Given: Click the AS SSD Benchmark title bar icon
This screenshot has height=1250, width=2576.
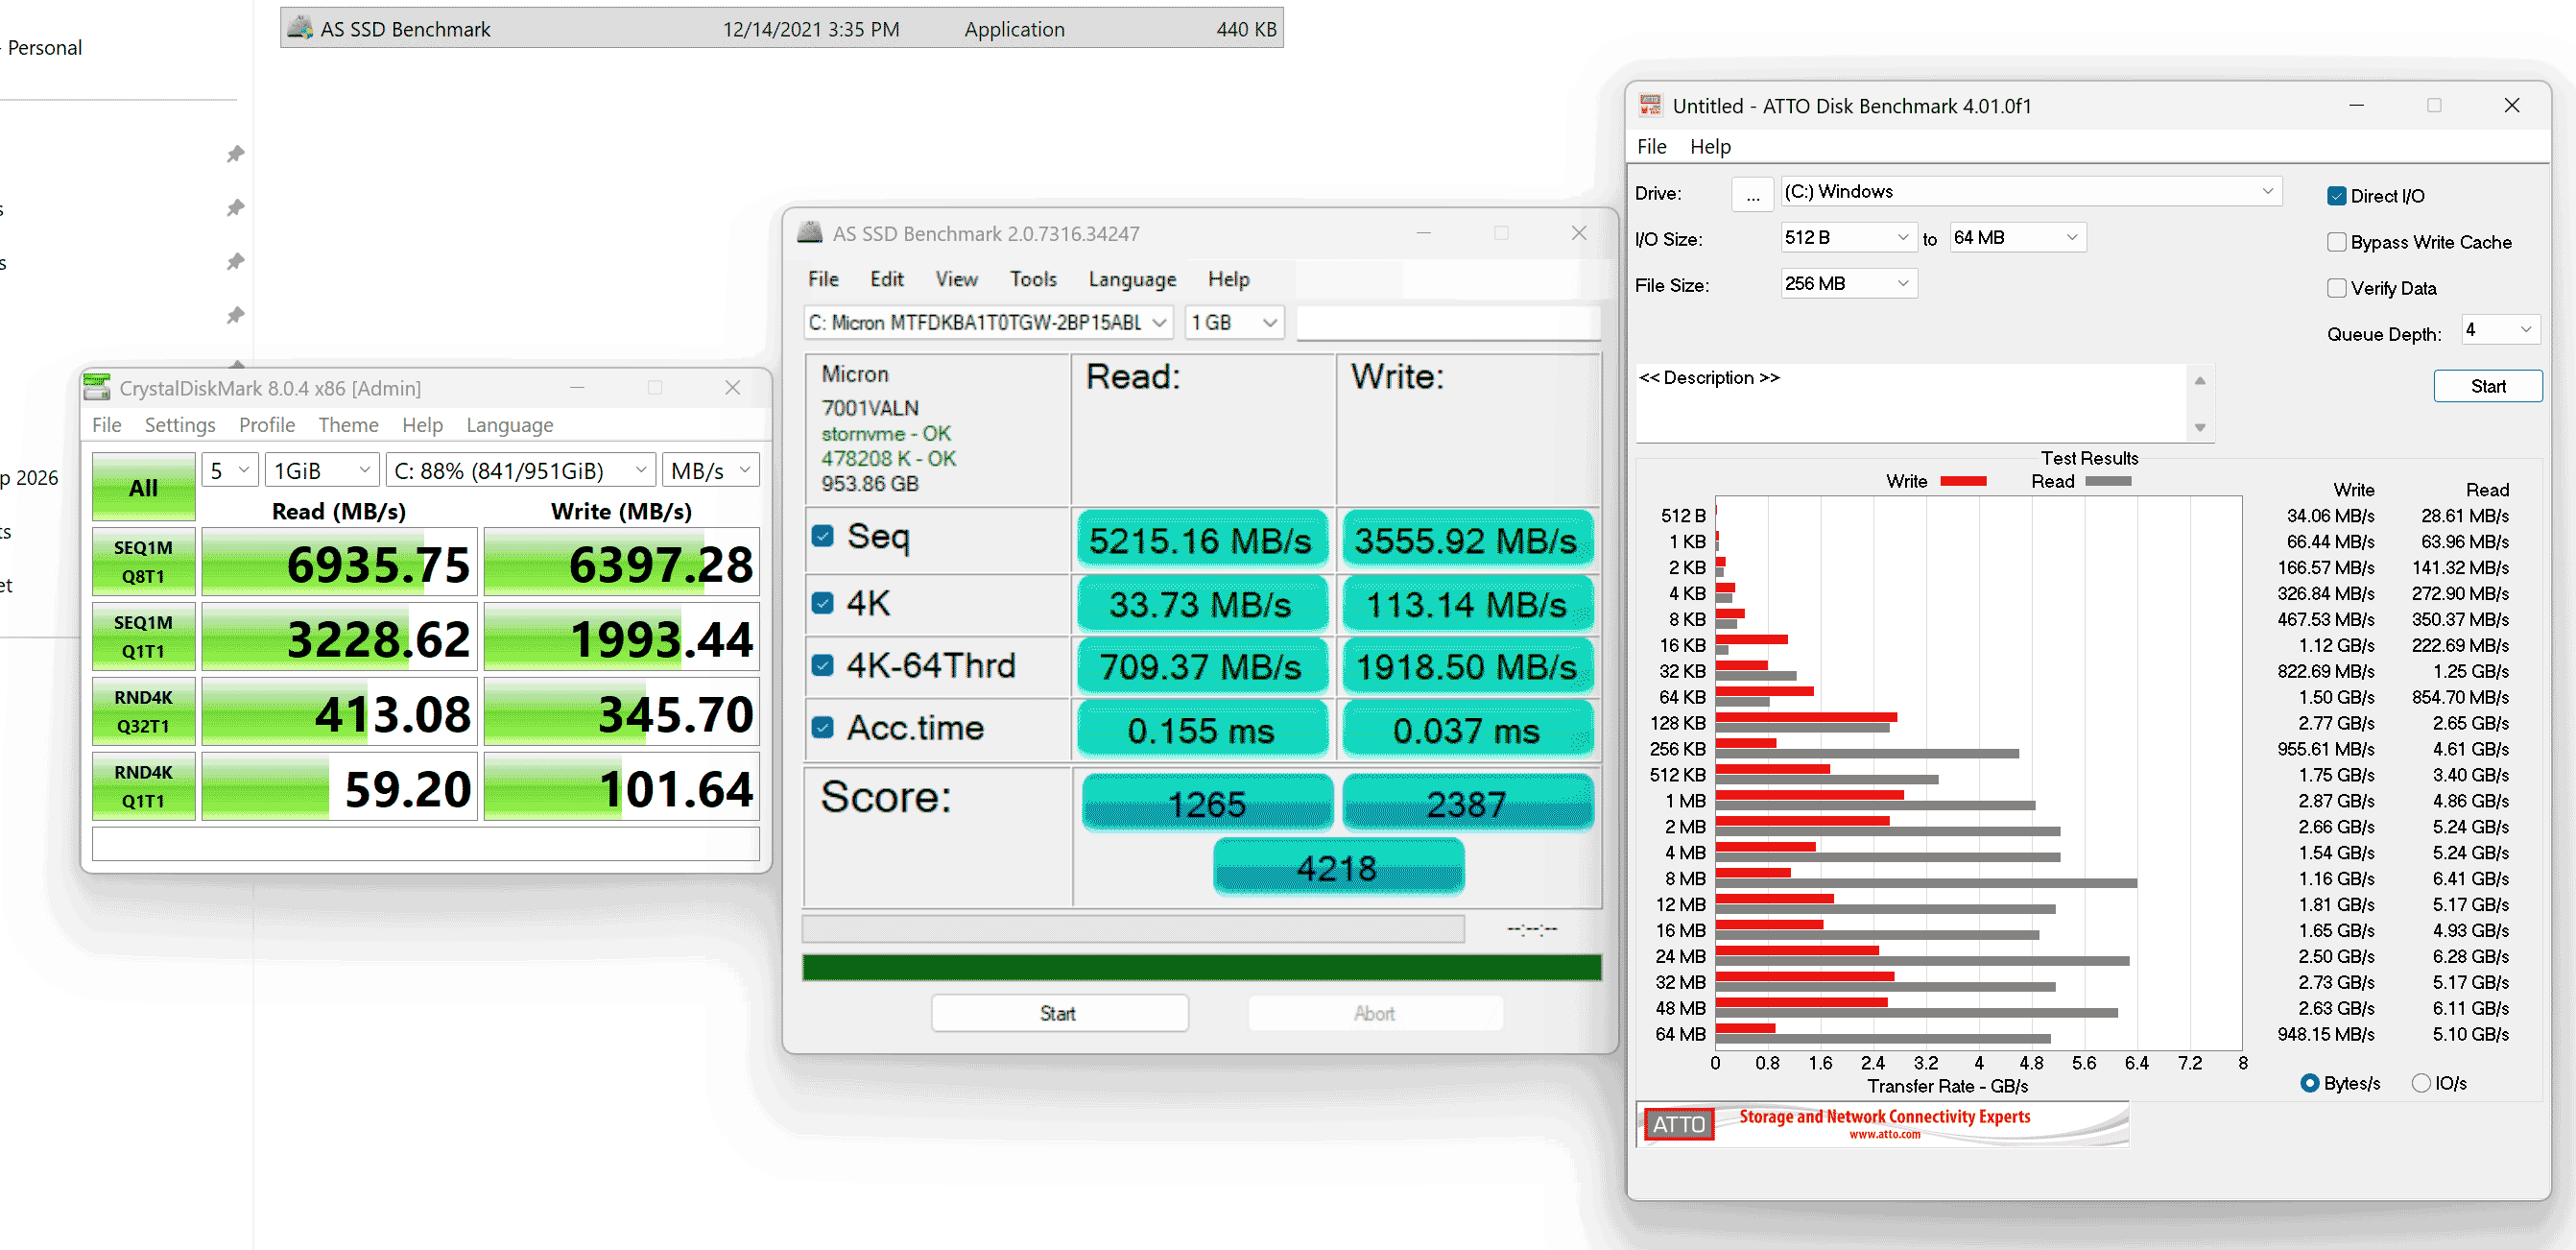Looking at the screenshot, I should click(810, 233).
